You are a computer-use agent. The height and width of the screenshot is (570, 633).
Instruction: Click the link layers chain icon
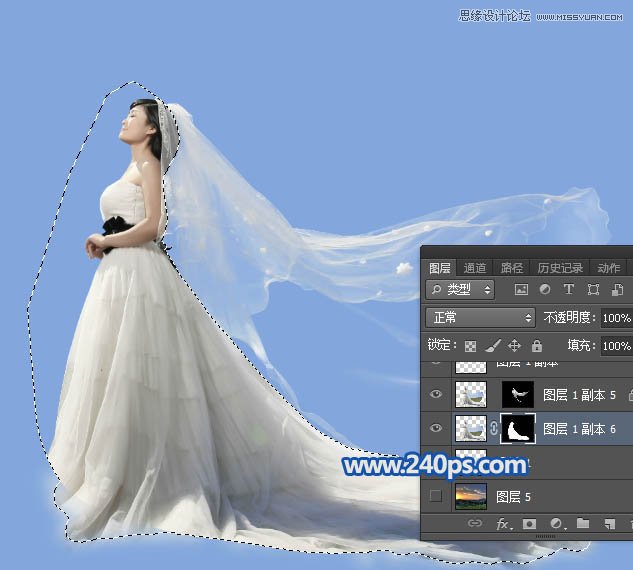pyautogui.click(x=474, y=523)
